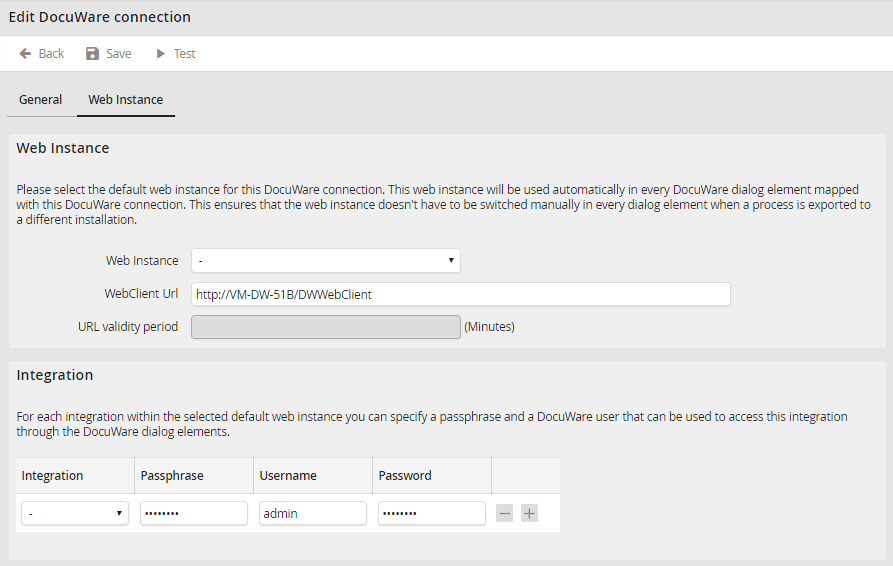
Task: Click the Back button label
Action: click(51, 54)
